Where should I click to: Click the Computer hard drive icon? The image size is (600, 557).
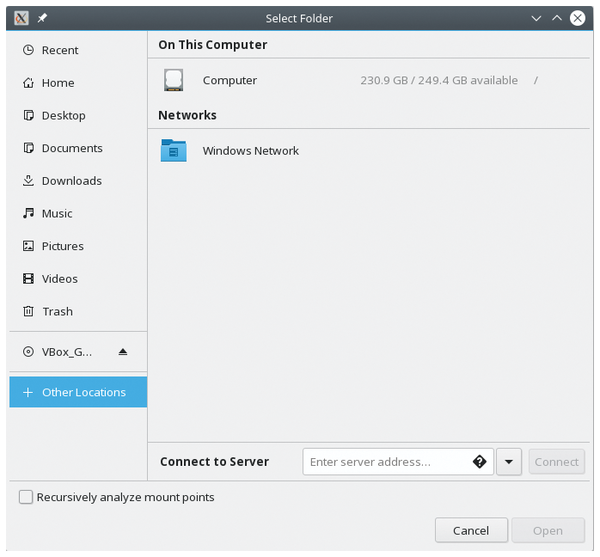174,80
